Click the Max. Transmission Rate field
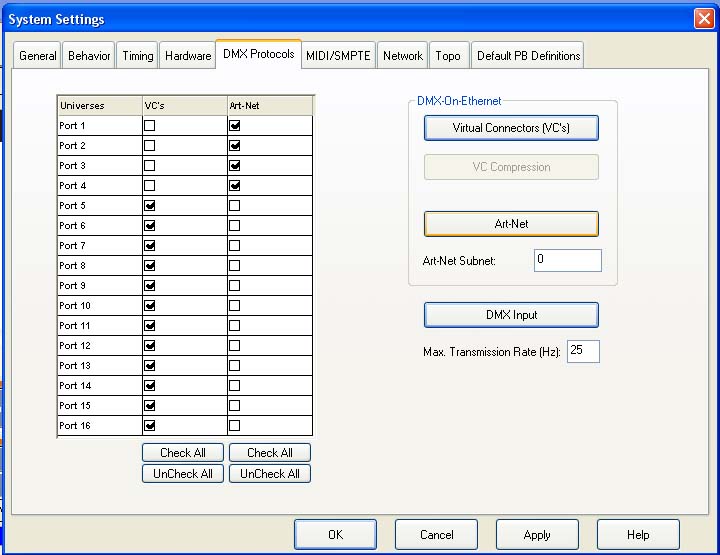720x555 pixels. (x=583, y=352)
